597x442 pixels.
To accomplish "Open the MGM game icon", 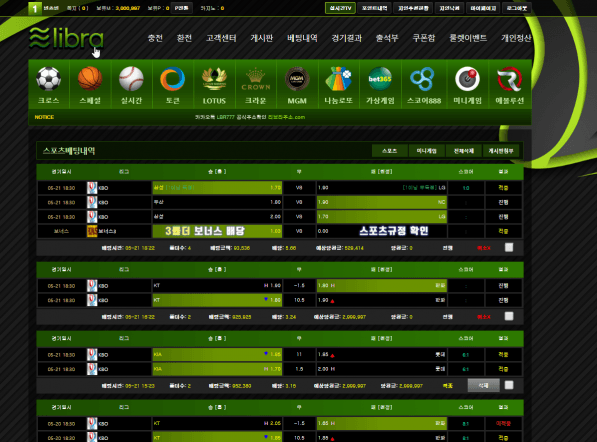I will [x=297, y=85].
